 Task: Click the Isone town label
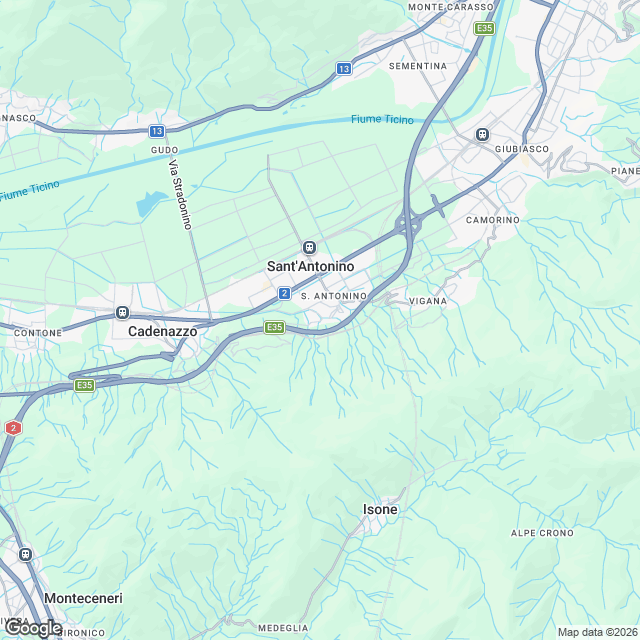tap(380, 509)
